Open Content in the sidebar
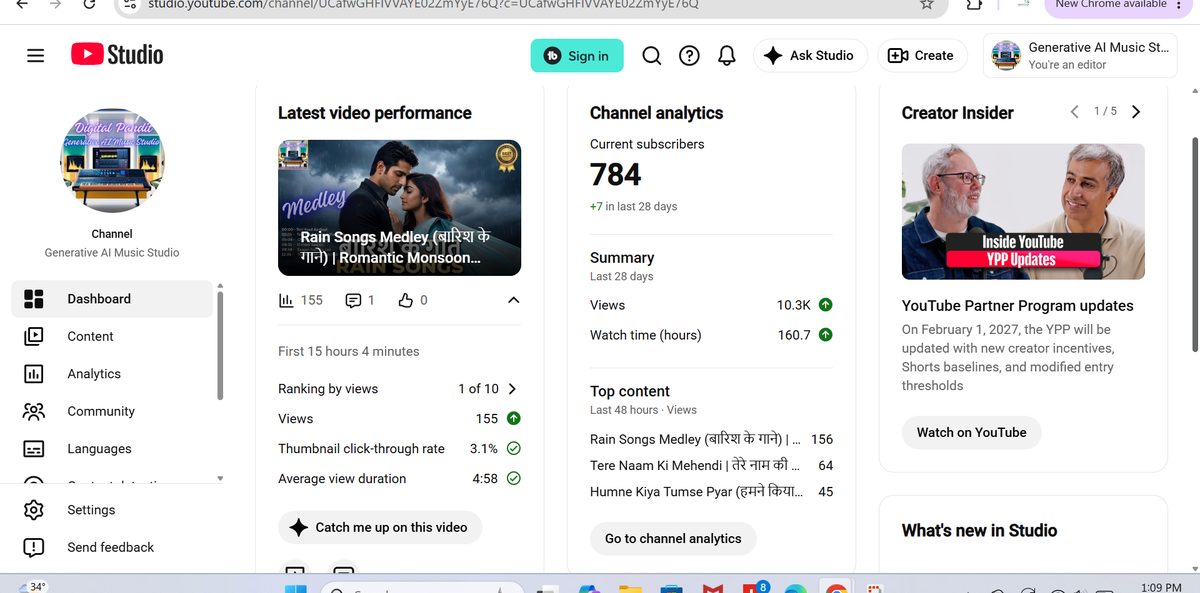 tap(112, 336)
